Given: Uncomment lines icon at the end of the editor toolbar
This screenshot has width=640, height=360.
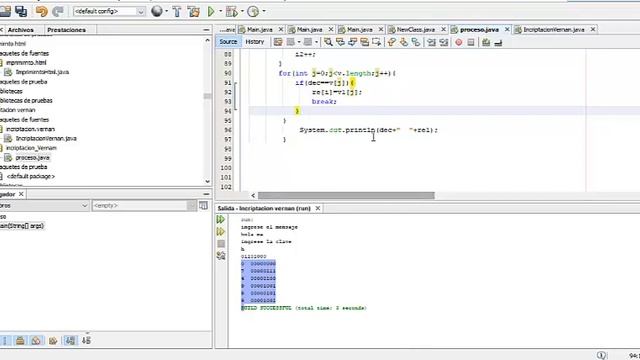Looking at the screenshot, I should point(498,42).
